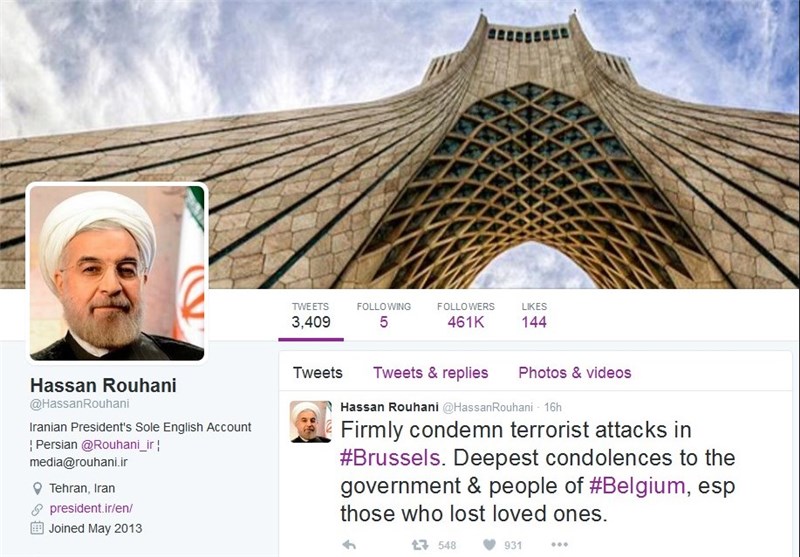View the 3,409 Tweets count
The width and height of the screenshot is (800, 557).
tap(311, 315)
